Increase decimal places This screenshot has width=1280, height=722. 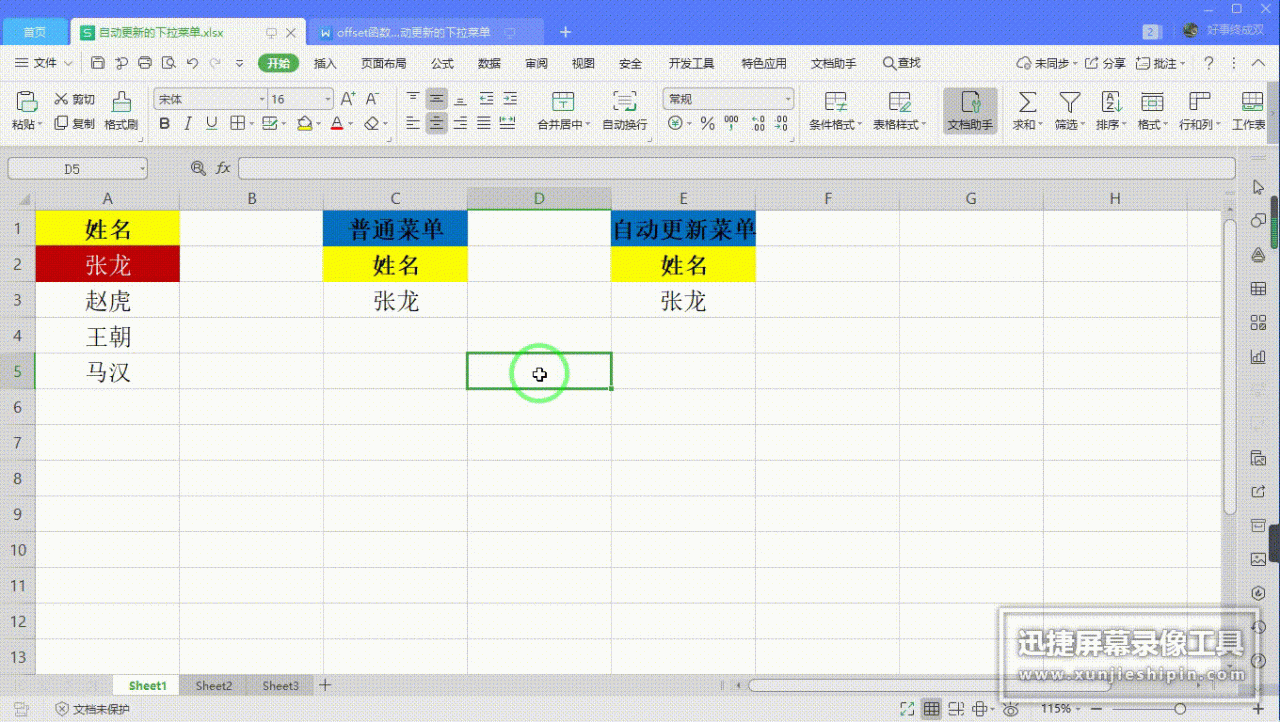coord(758,124)
